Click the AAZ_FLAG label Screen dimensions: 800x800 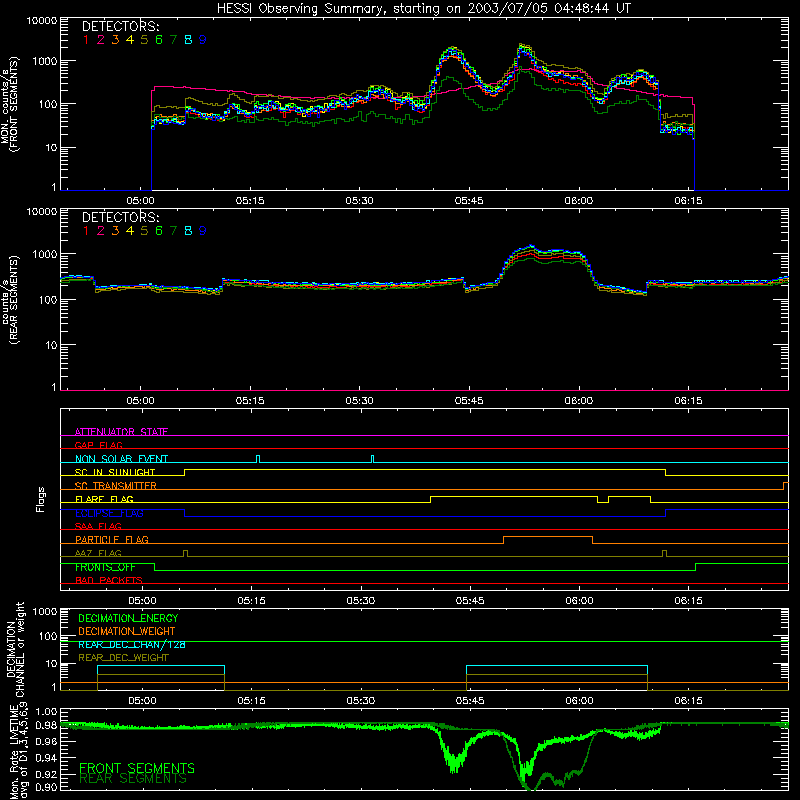point(98,553)
